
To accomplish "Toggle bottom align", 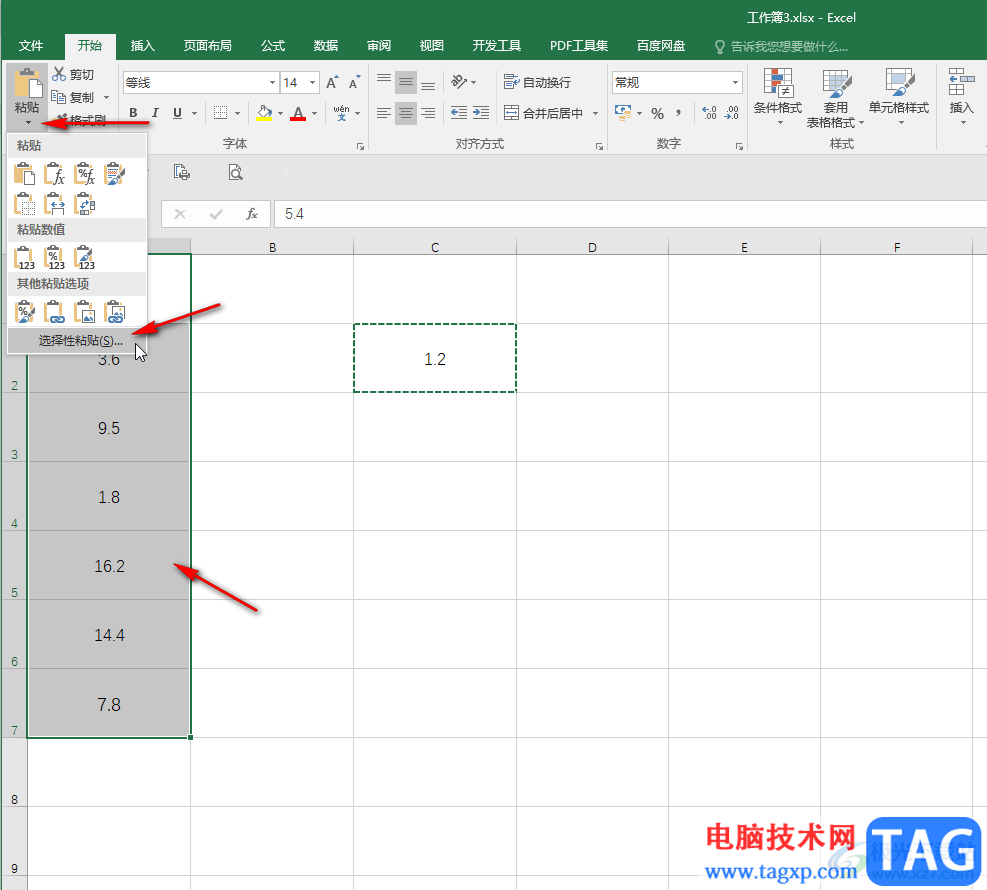I will pyautogui.click(x=428, y=82).
